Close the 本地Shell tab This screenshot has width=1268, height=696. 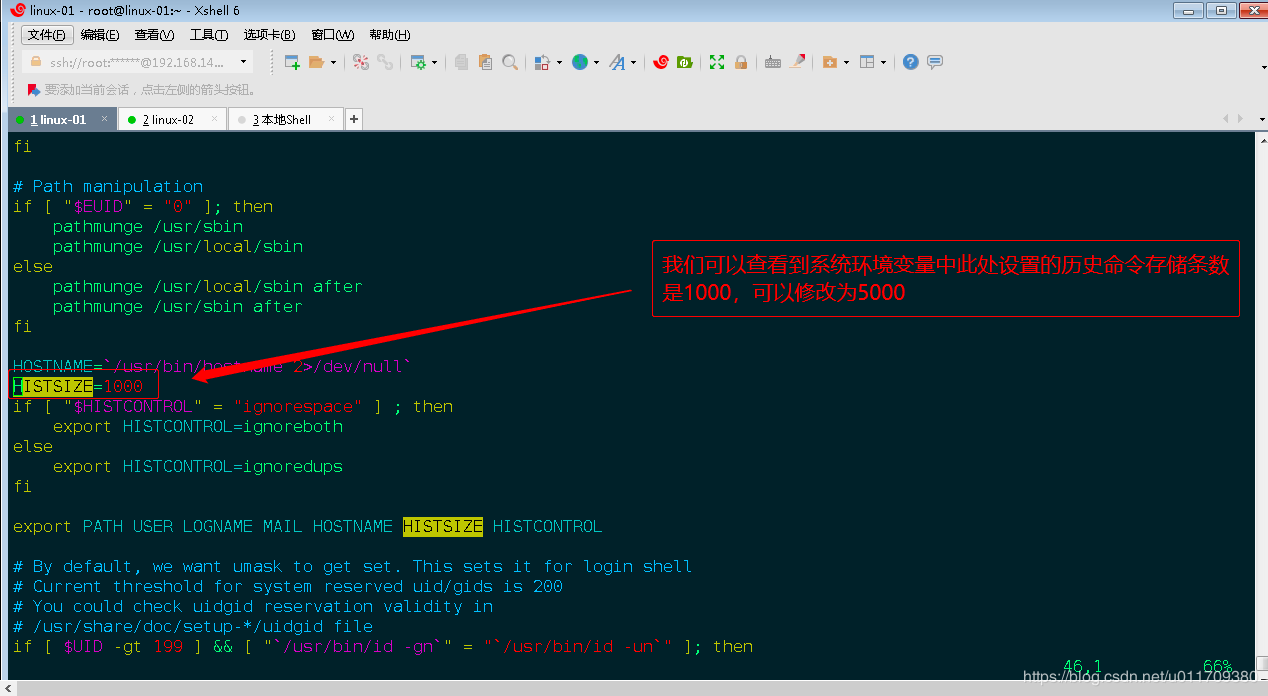pos(332,119)
